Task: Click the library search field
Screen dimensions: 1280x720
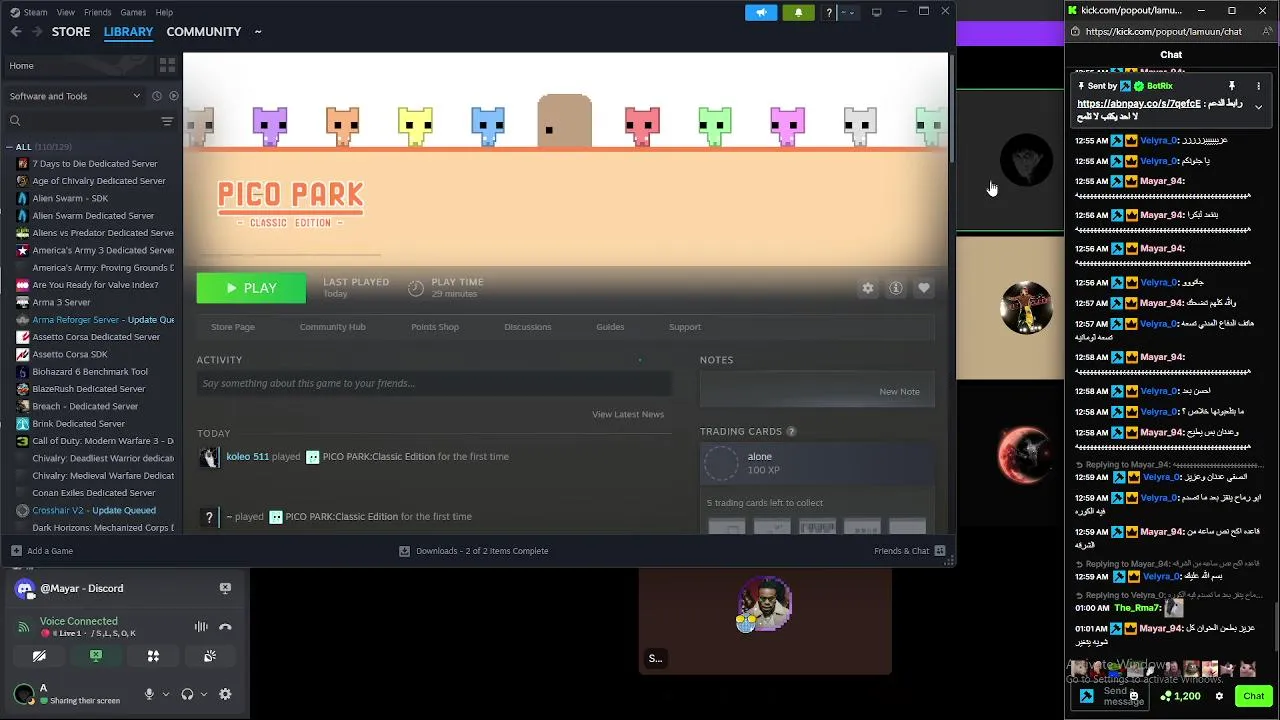Action: pos(85,121)
